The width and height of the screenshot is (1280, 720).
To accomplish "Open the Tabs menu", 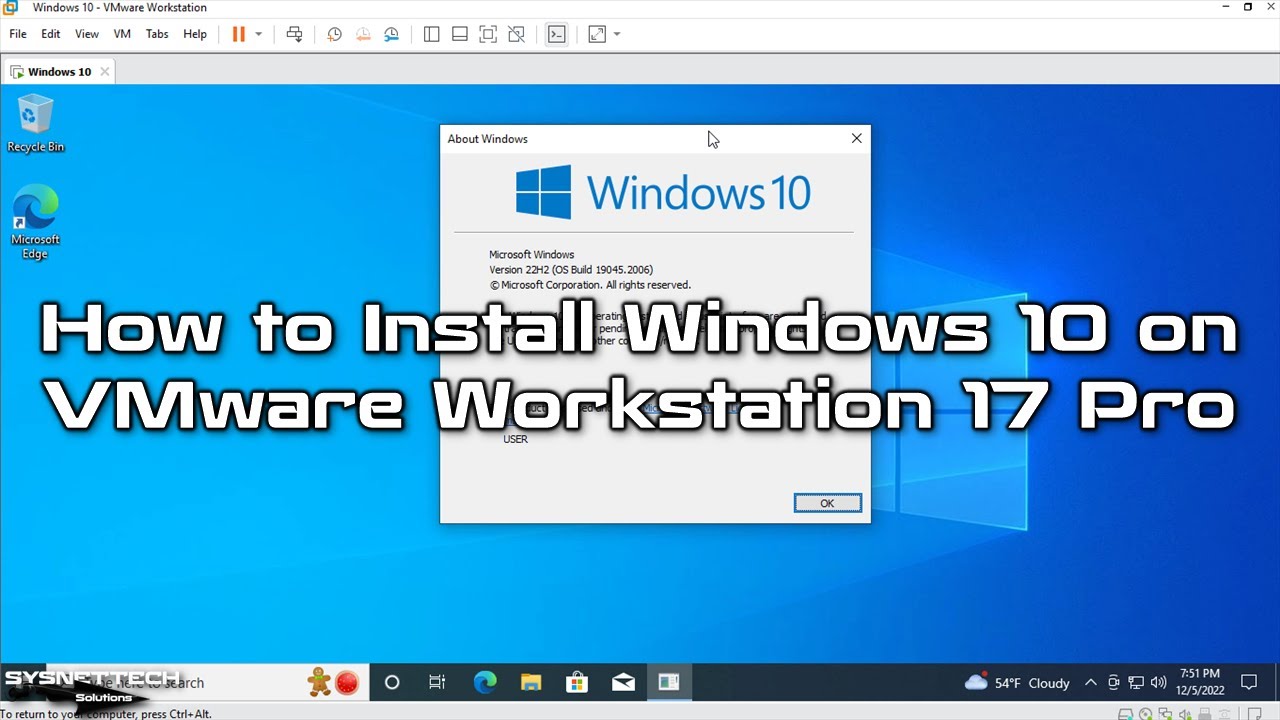I will point(157,34).
